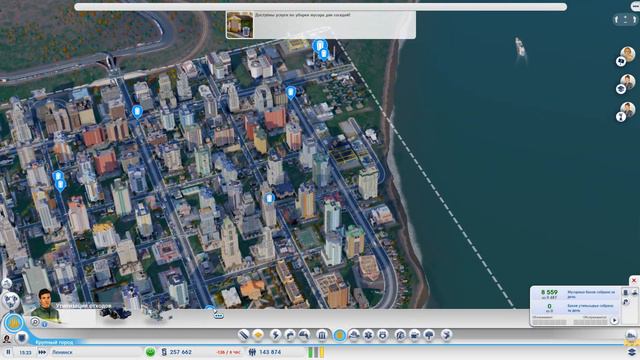The width and height of the screenshot is (640, 360).
Task: Open region view globe icon
Action: click(11, 300)
